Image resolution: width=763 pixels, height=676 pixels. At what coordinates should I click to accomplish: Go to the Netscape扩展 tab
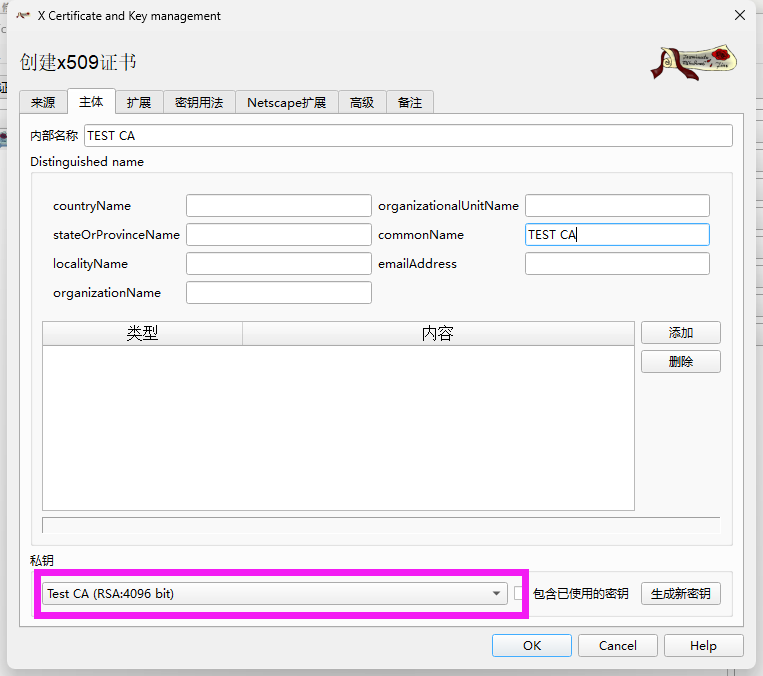point(287,102)
